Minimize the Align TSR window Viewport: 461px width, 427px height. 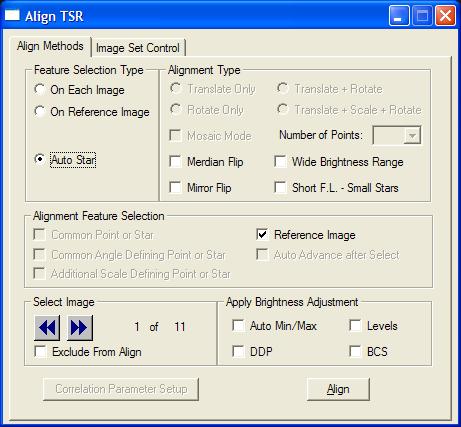399,16
